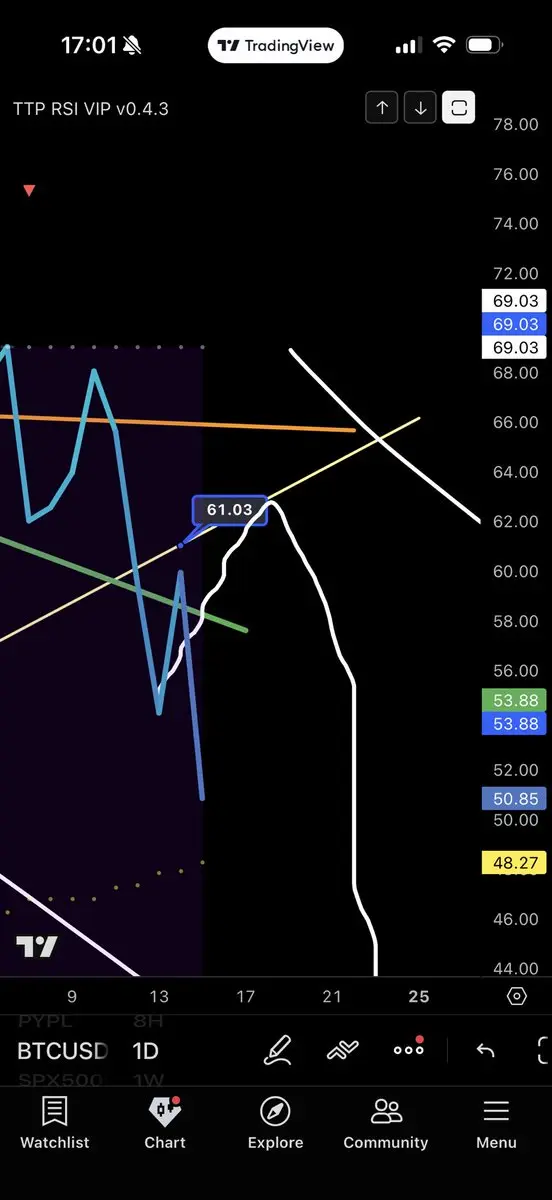
Task: Go to the Community tab
Action: tap(386, 1122)
